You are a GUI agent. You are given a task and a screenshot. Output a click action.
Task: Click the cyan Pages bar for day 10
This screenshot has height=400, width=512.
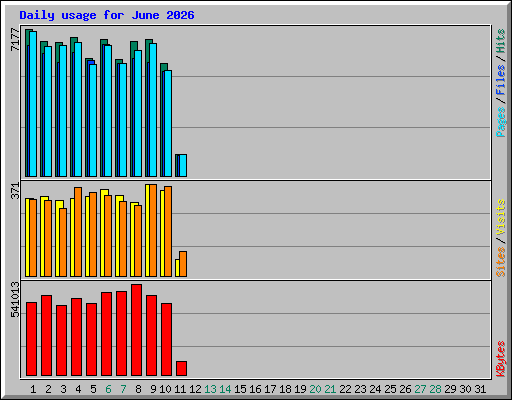click(168, 123)
